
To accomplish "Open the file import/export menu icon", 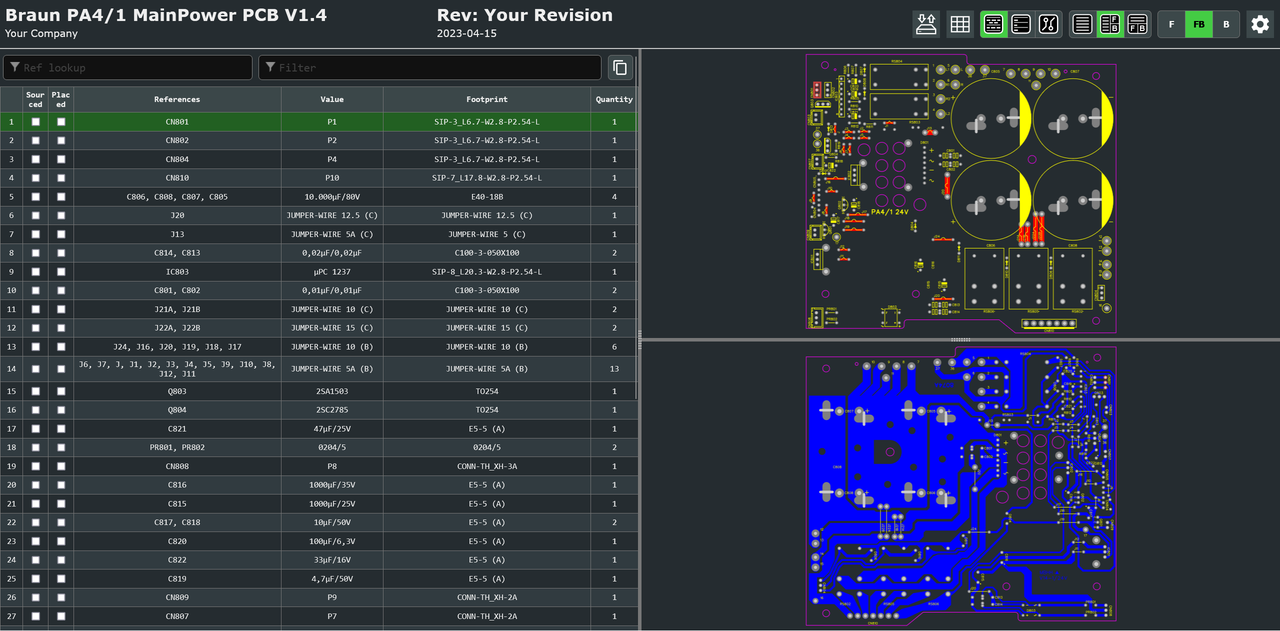I will [927, 24].
